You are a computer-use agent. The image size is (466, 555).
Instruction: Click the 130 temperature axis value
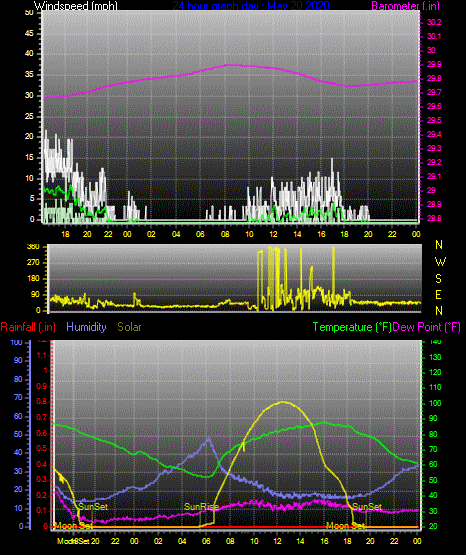435,357
